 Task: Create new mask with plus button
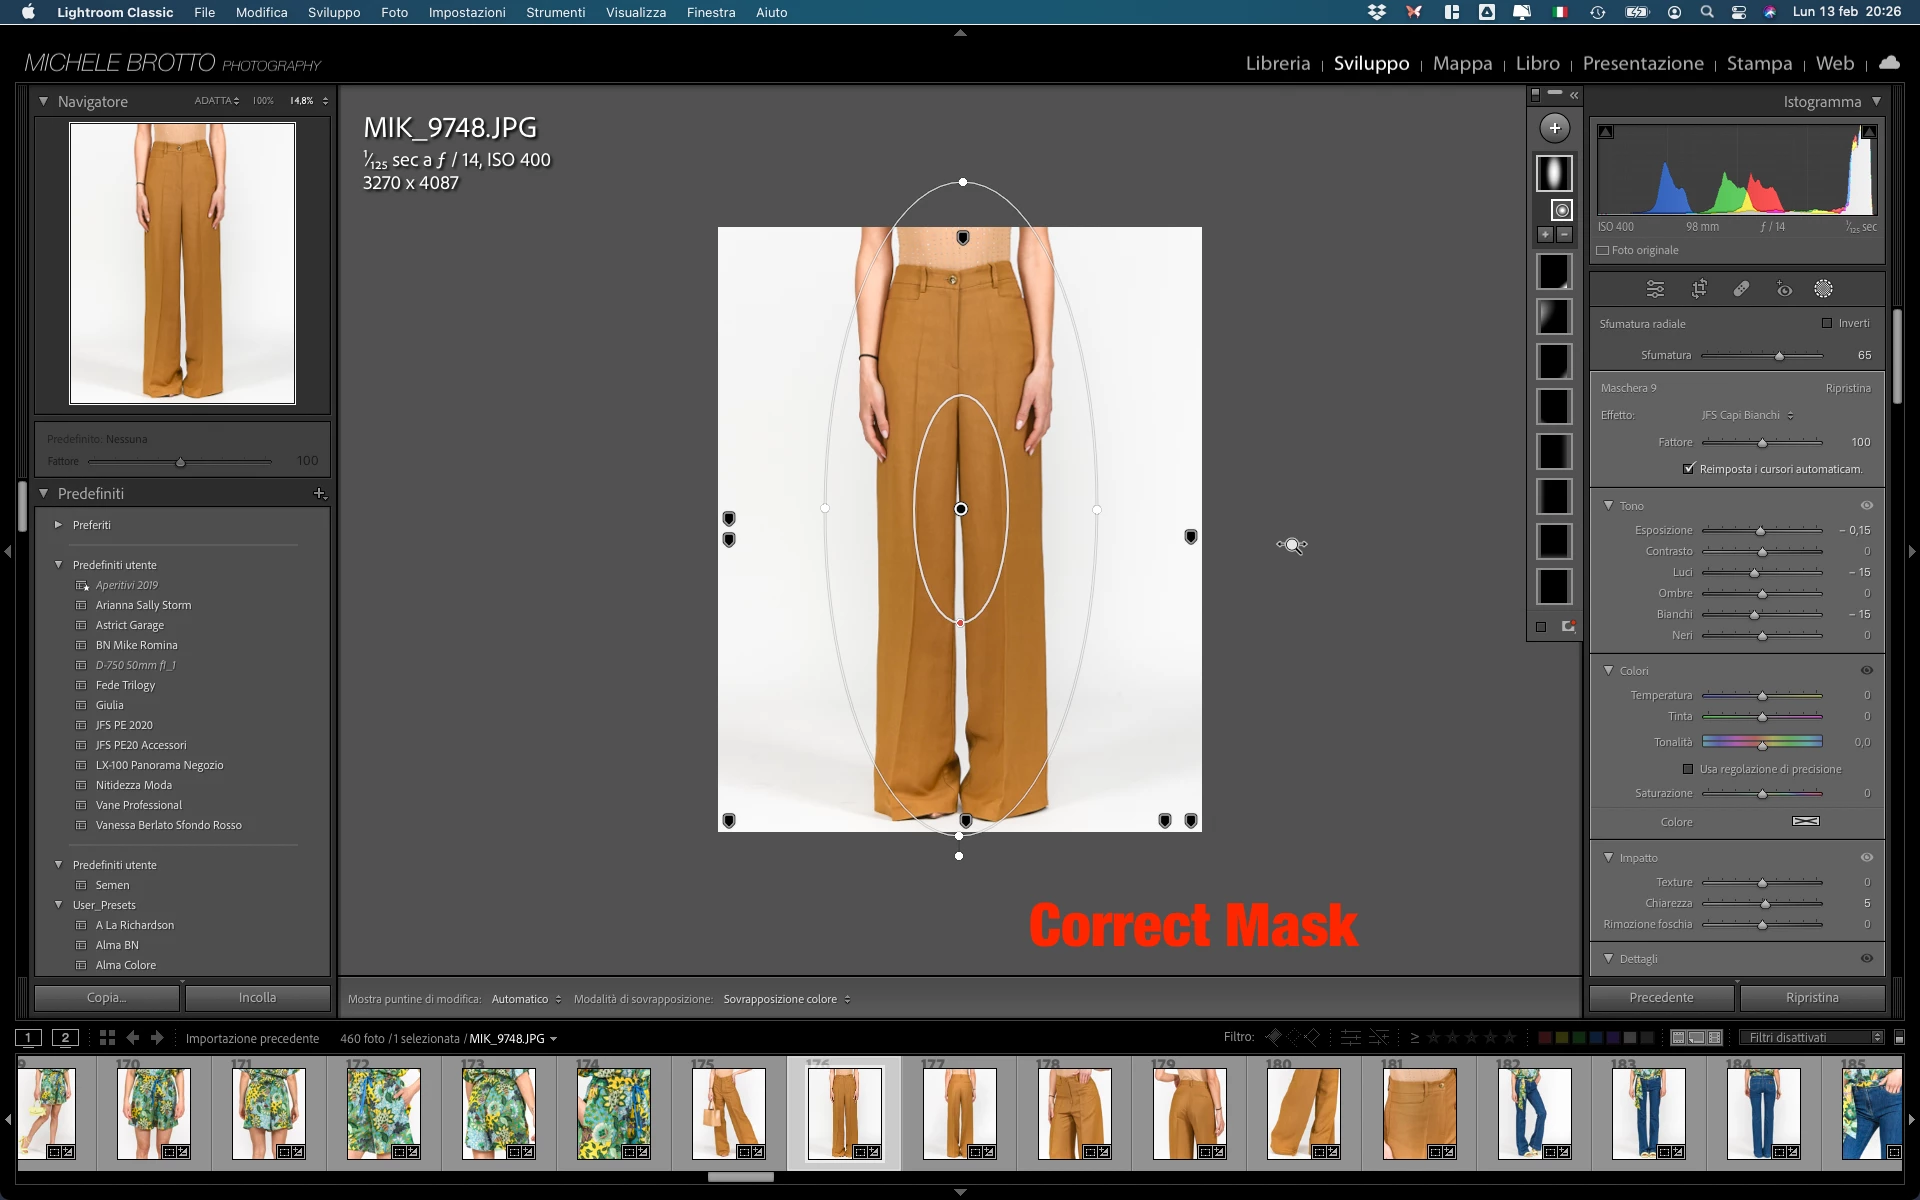click(x=1554, y=128)
